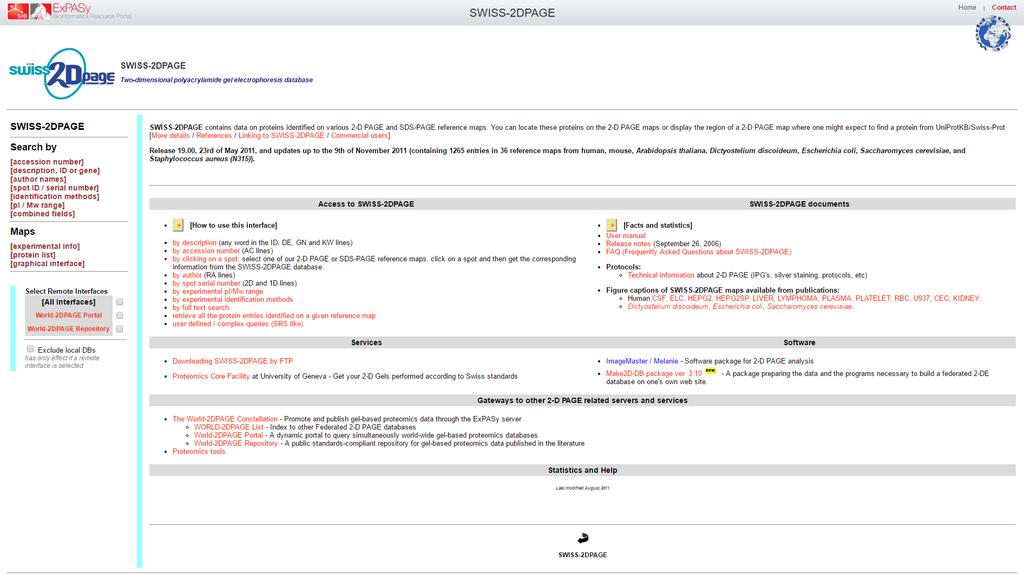Search by spot ID / serial number
The height and width of the screenshot is (574, 1024).
point(54,188)
